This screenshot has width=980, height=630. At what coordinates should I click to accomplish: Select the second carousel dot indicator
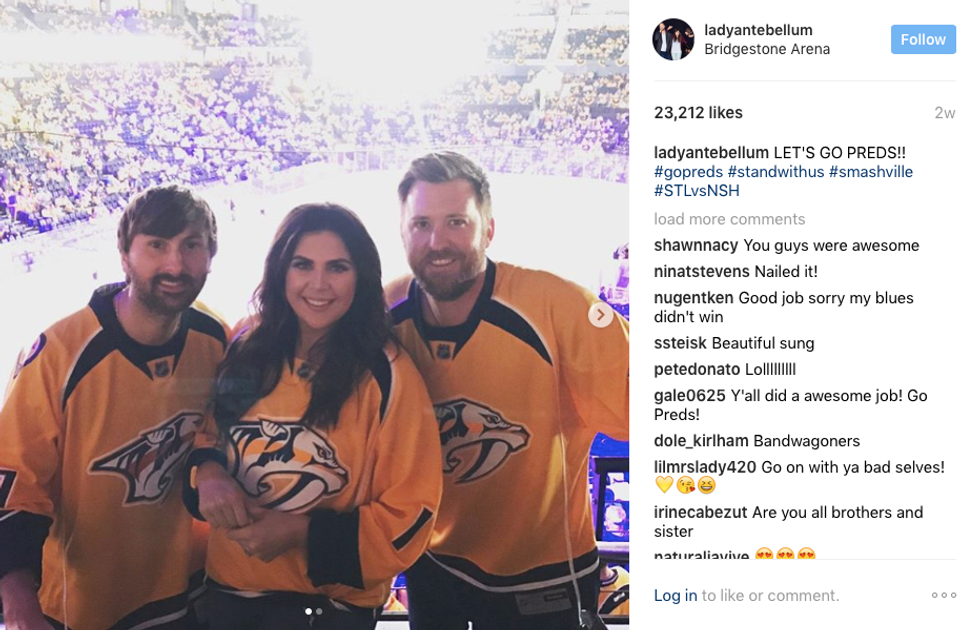(319, 611)
